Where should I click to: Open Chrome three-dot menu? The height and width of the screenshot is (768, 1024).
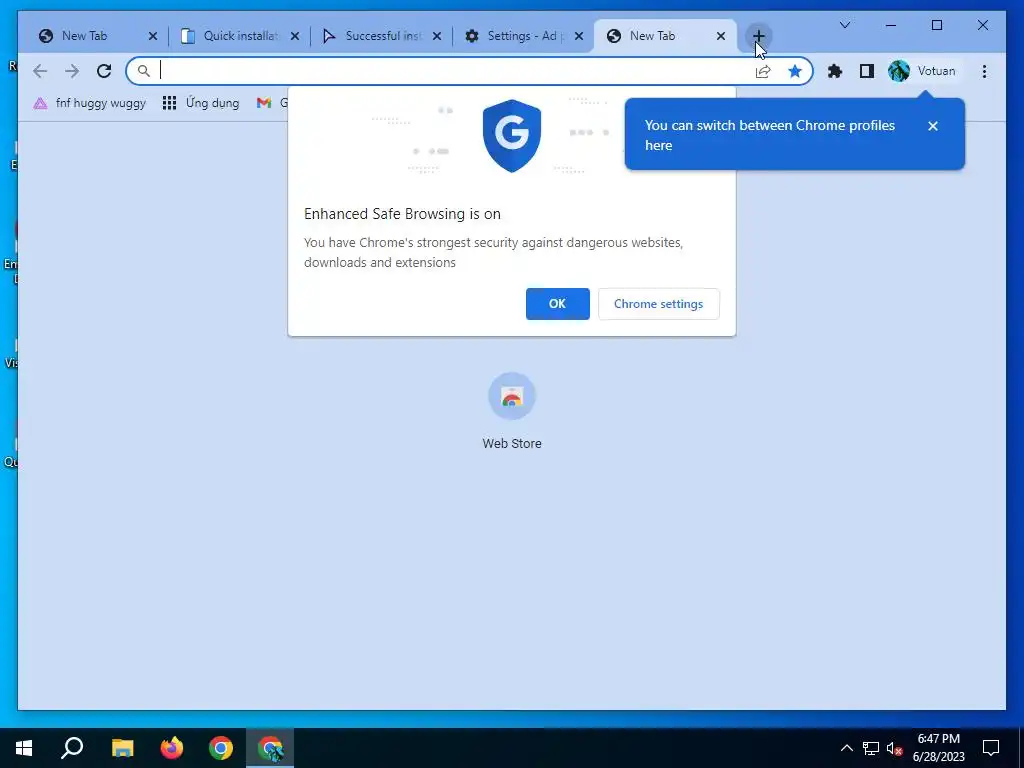[984, 71]
